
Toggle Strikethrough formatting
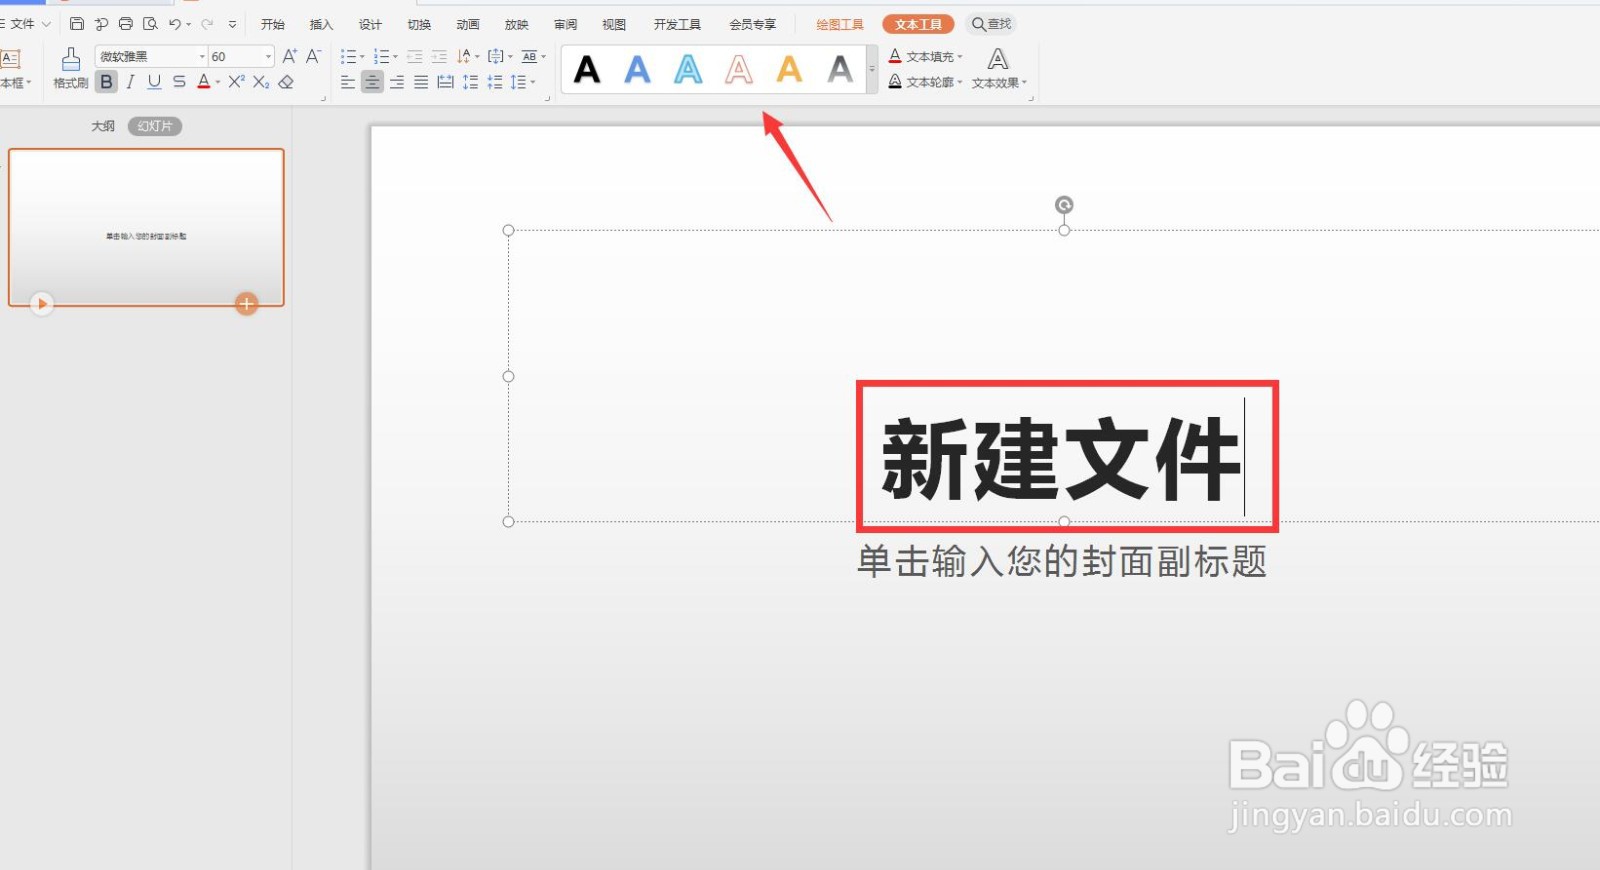click(179, 82)
